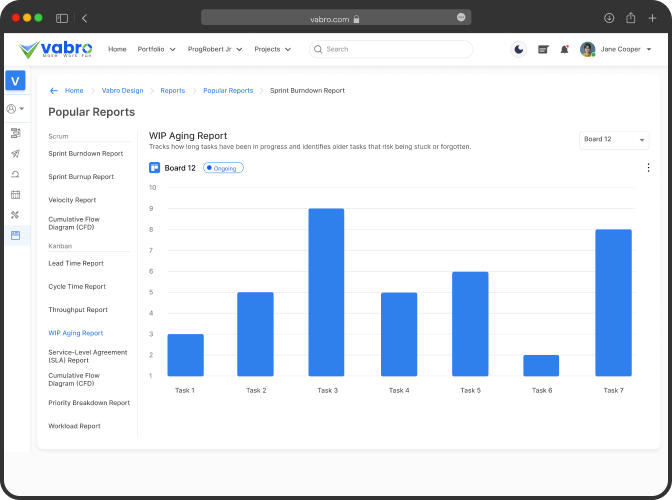Image resolution: width=672 pixels, height=500 pixels.
Task: Click the Search input field
Action: coord(395,49)
